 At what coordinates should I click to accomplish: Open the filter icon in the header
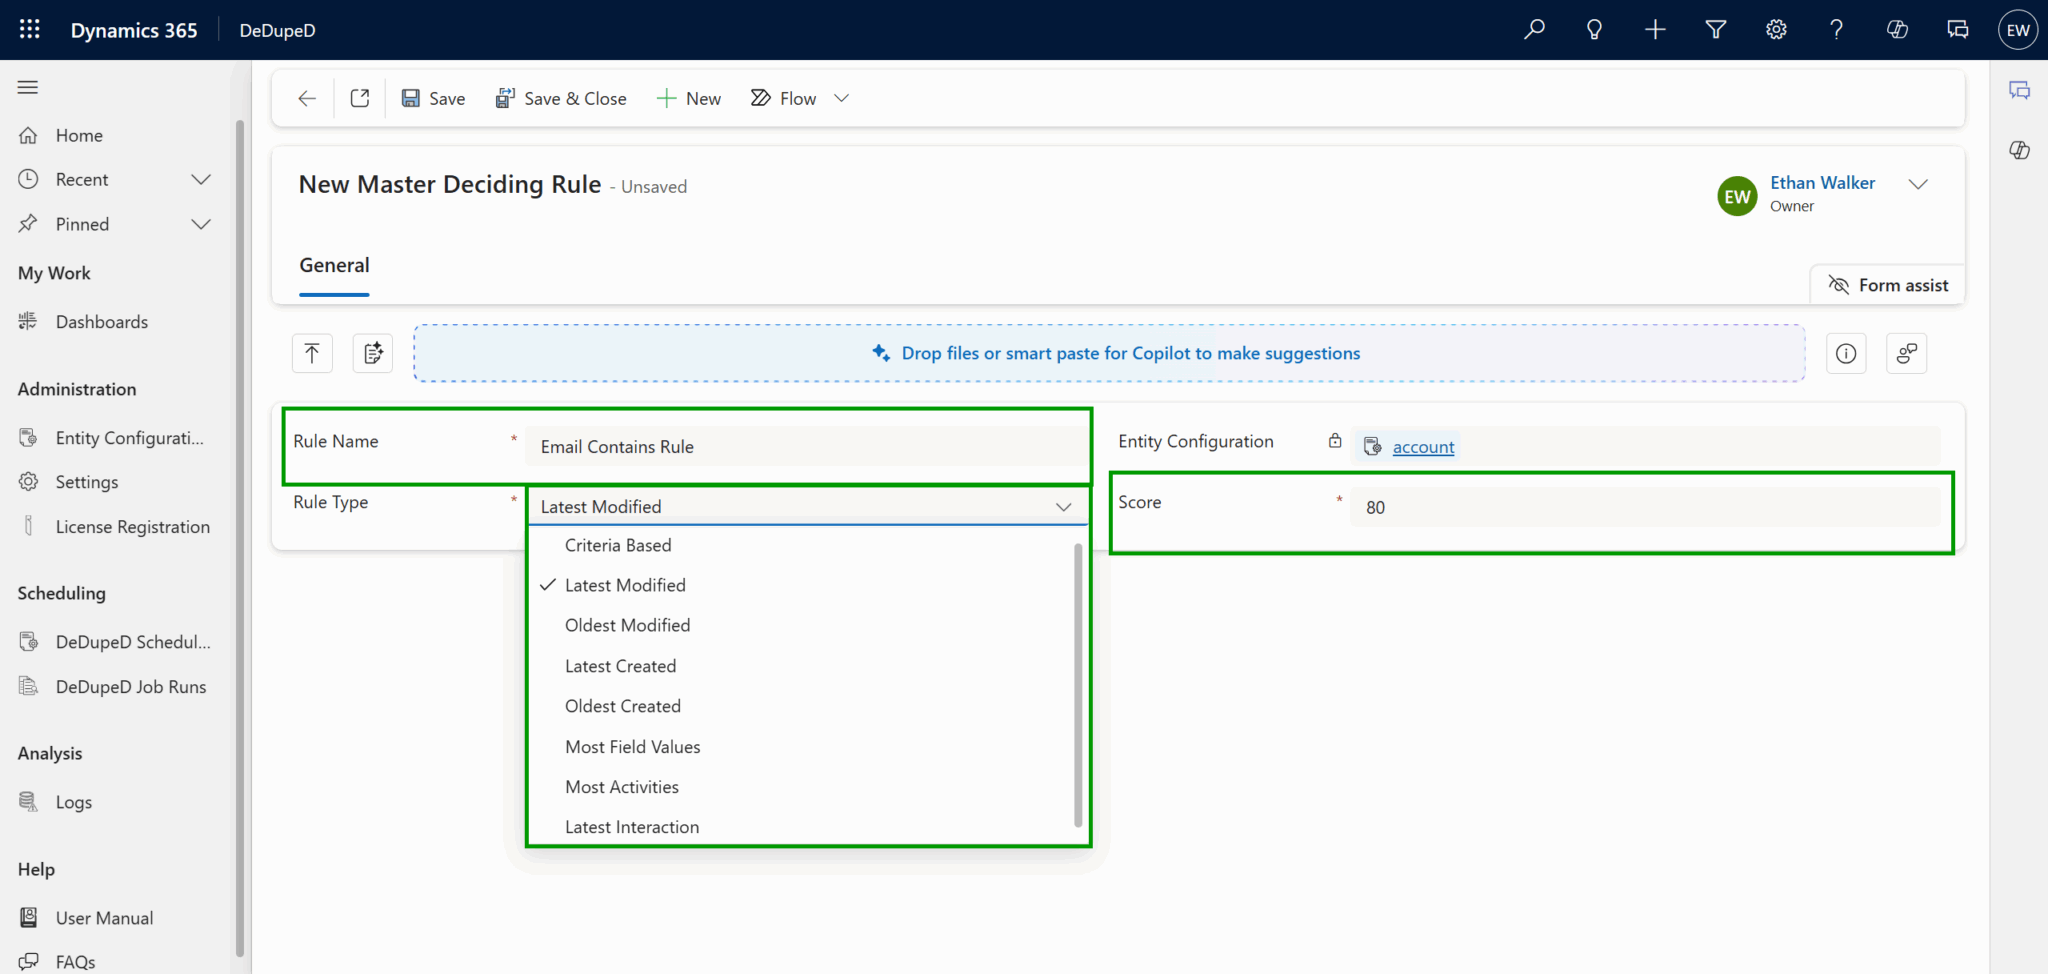pos(1715,29)
